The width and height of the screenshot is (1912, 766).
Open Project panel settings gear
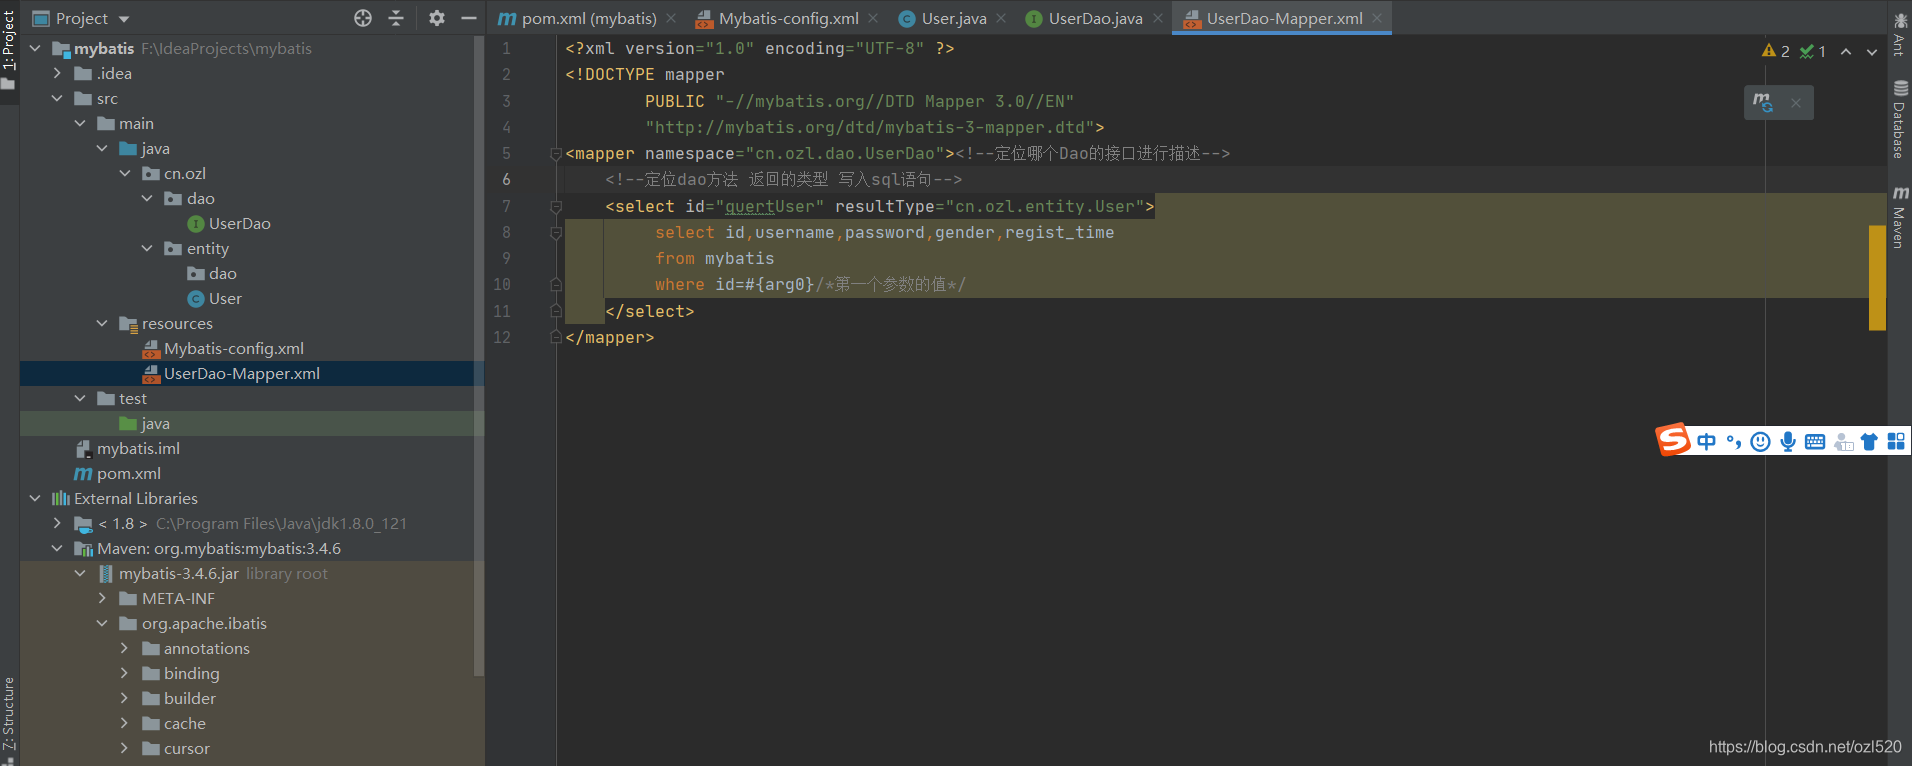[437, 18]
